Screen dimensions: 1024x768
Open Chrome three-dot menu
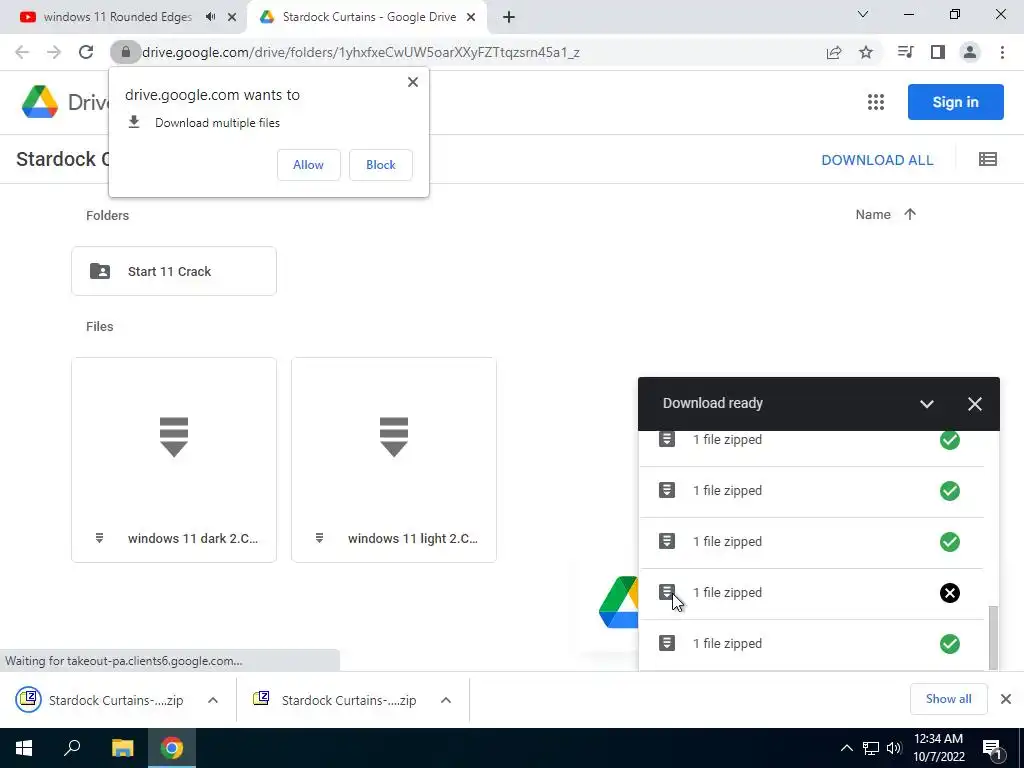point(1002,52)
